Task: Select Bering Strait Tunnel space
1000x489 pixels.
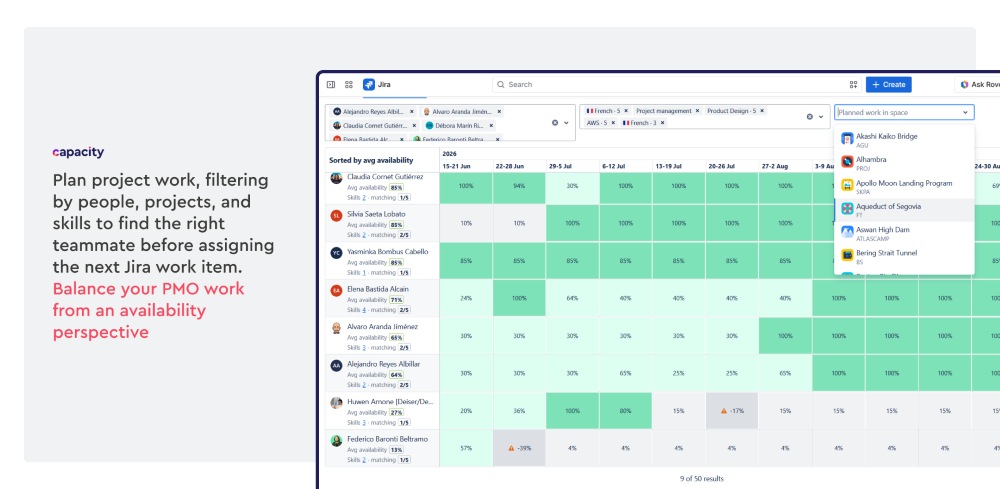Action: (904, 256)
